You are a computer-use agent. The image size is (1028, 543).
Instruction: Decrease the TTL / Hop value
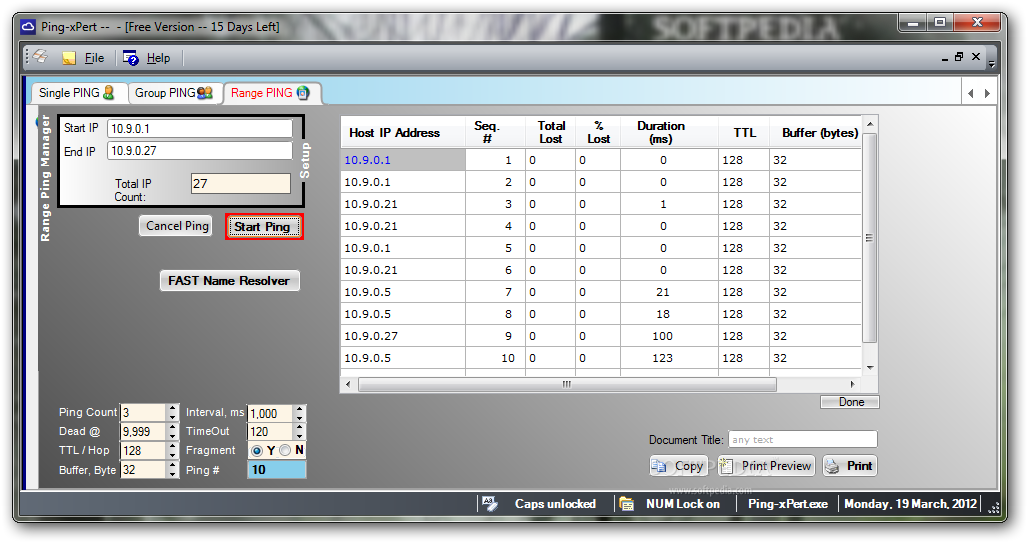click(x=172, y=455)
